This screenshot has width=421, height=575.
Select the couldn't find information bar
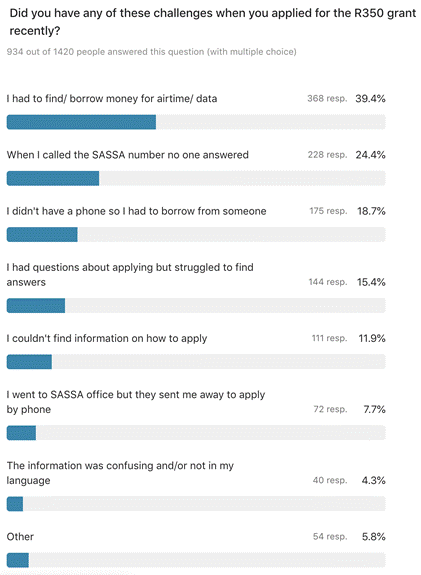pyautogui.click(x=196, y=362)
